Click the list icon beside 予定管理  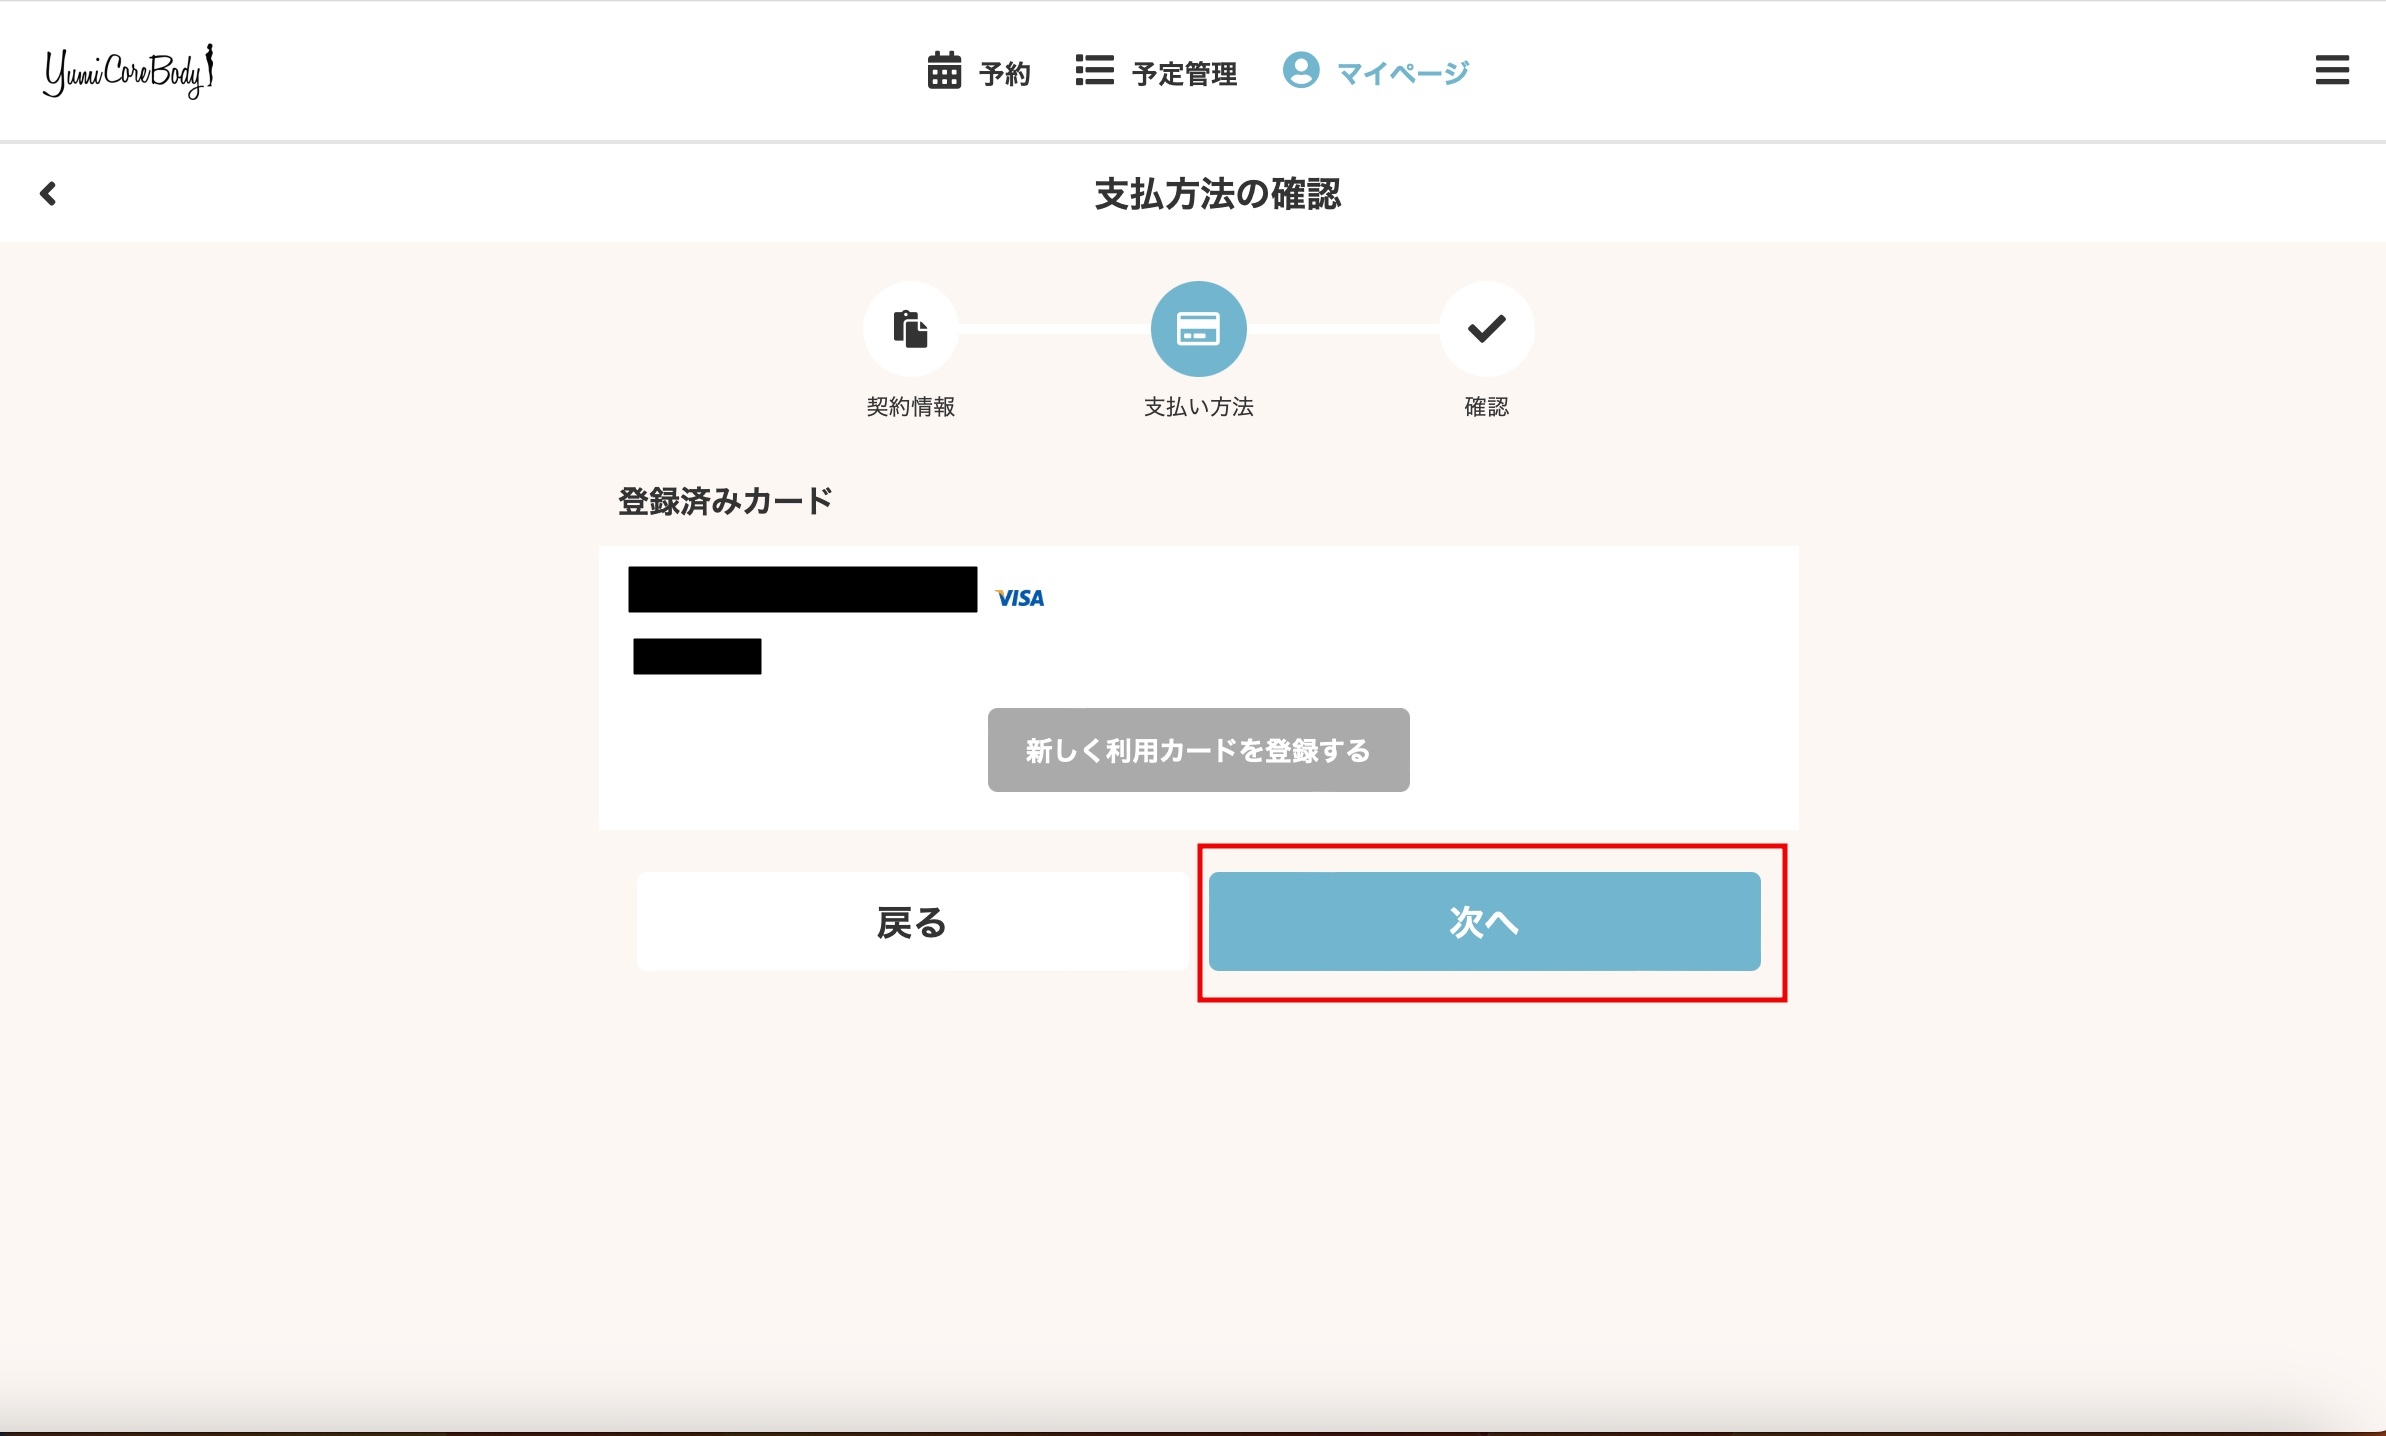[1094, 71]
